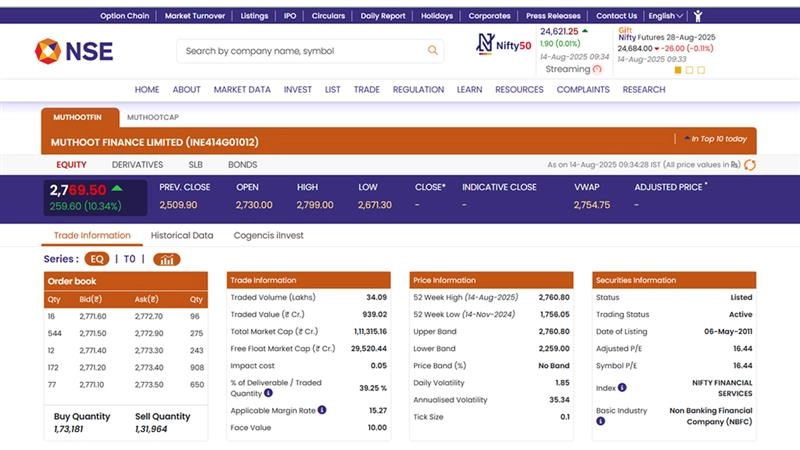Image resolution: width=800 pixels, height=450 pixels.
Task: Open the MARKET DATA menu
Action: [242, 90]
